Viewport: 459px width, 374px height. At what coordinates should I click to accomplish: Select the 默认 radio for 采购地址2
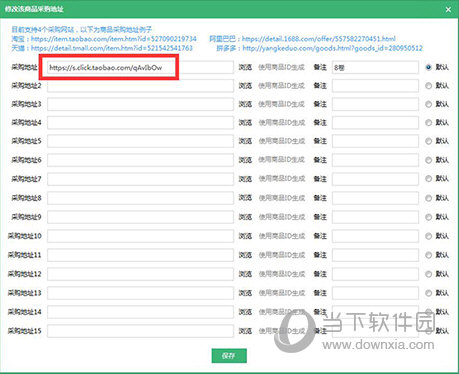point(428,86)
